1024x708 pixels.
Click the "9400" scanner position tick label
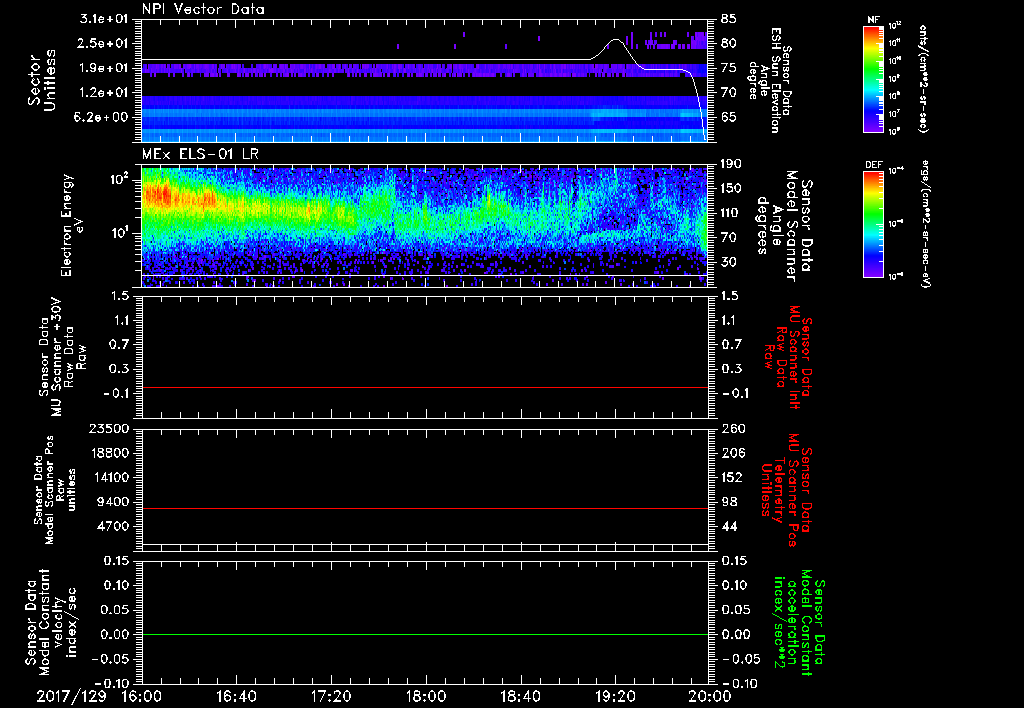[114, 502]
